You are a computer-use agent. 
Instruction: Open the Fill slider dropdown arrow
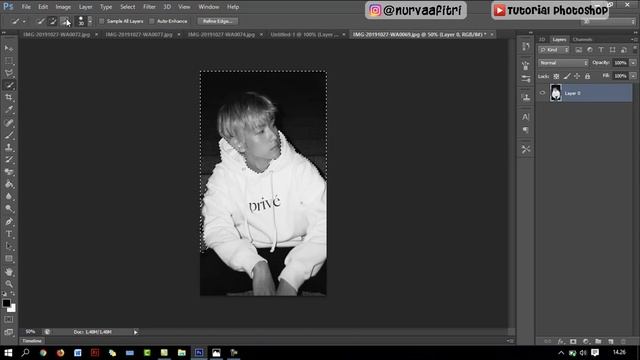(633, 76)
